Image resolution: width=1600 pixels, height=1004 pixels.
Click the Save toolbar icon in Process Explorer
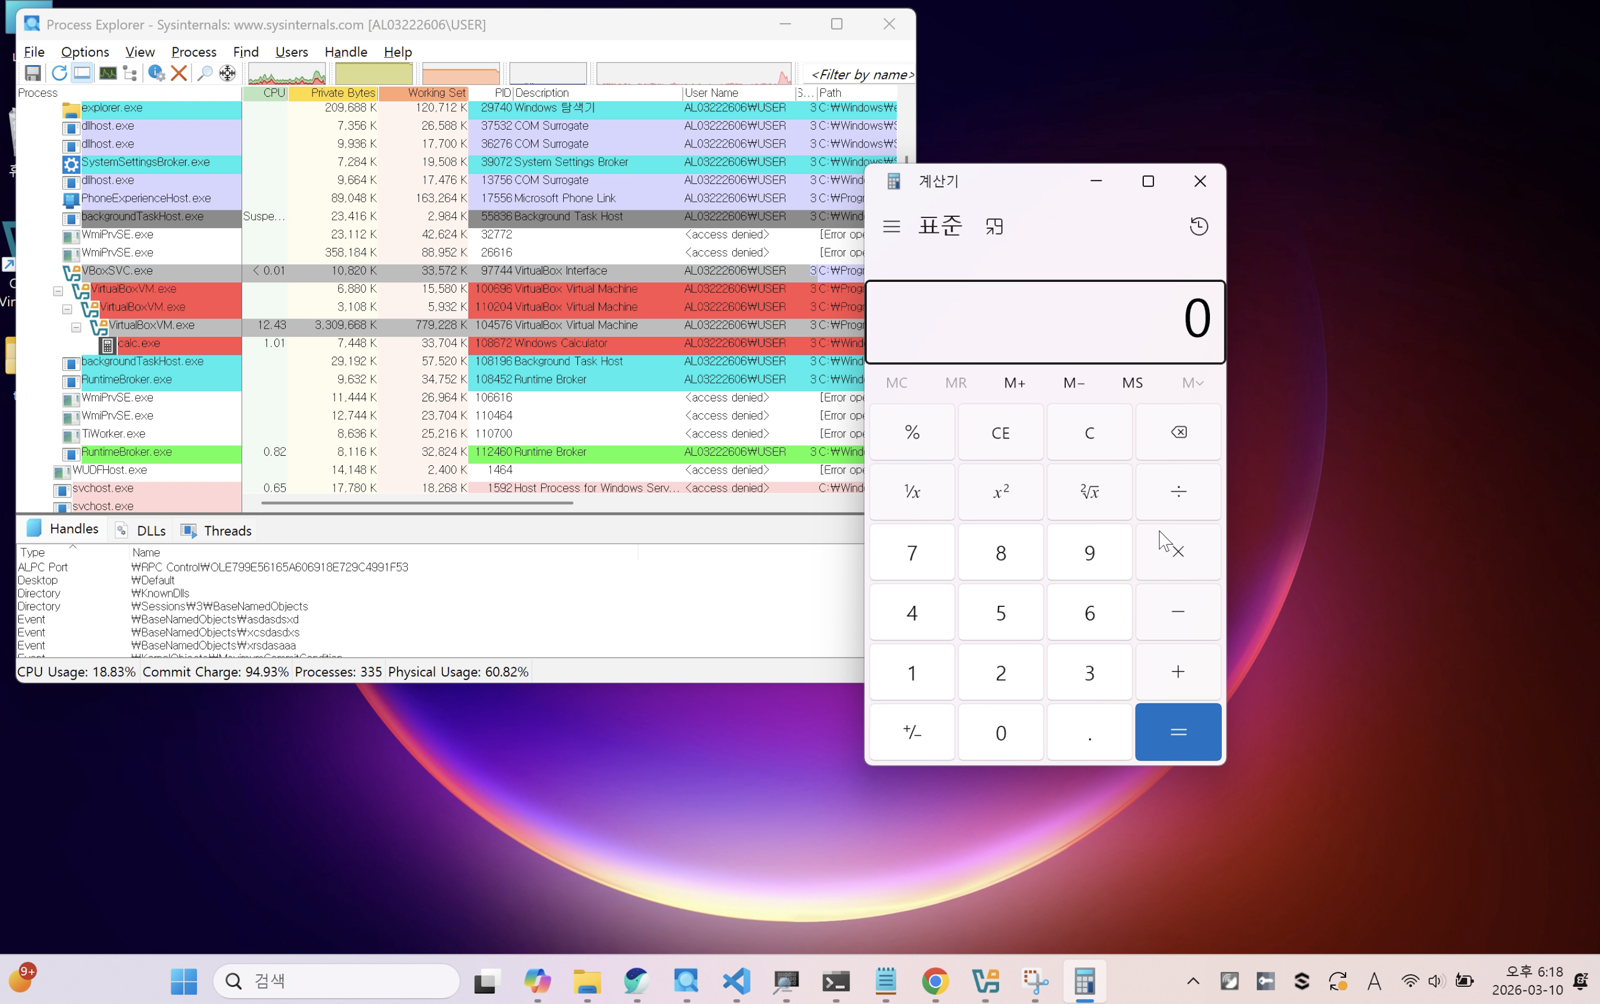[33, 73]
